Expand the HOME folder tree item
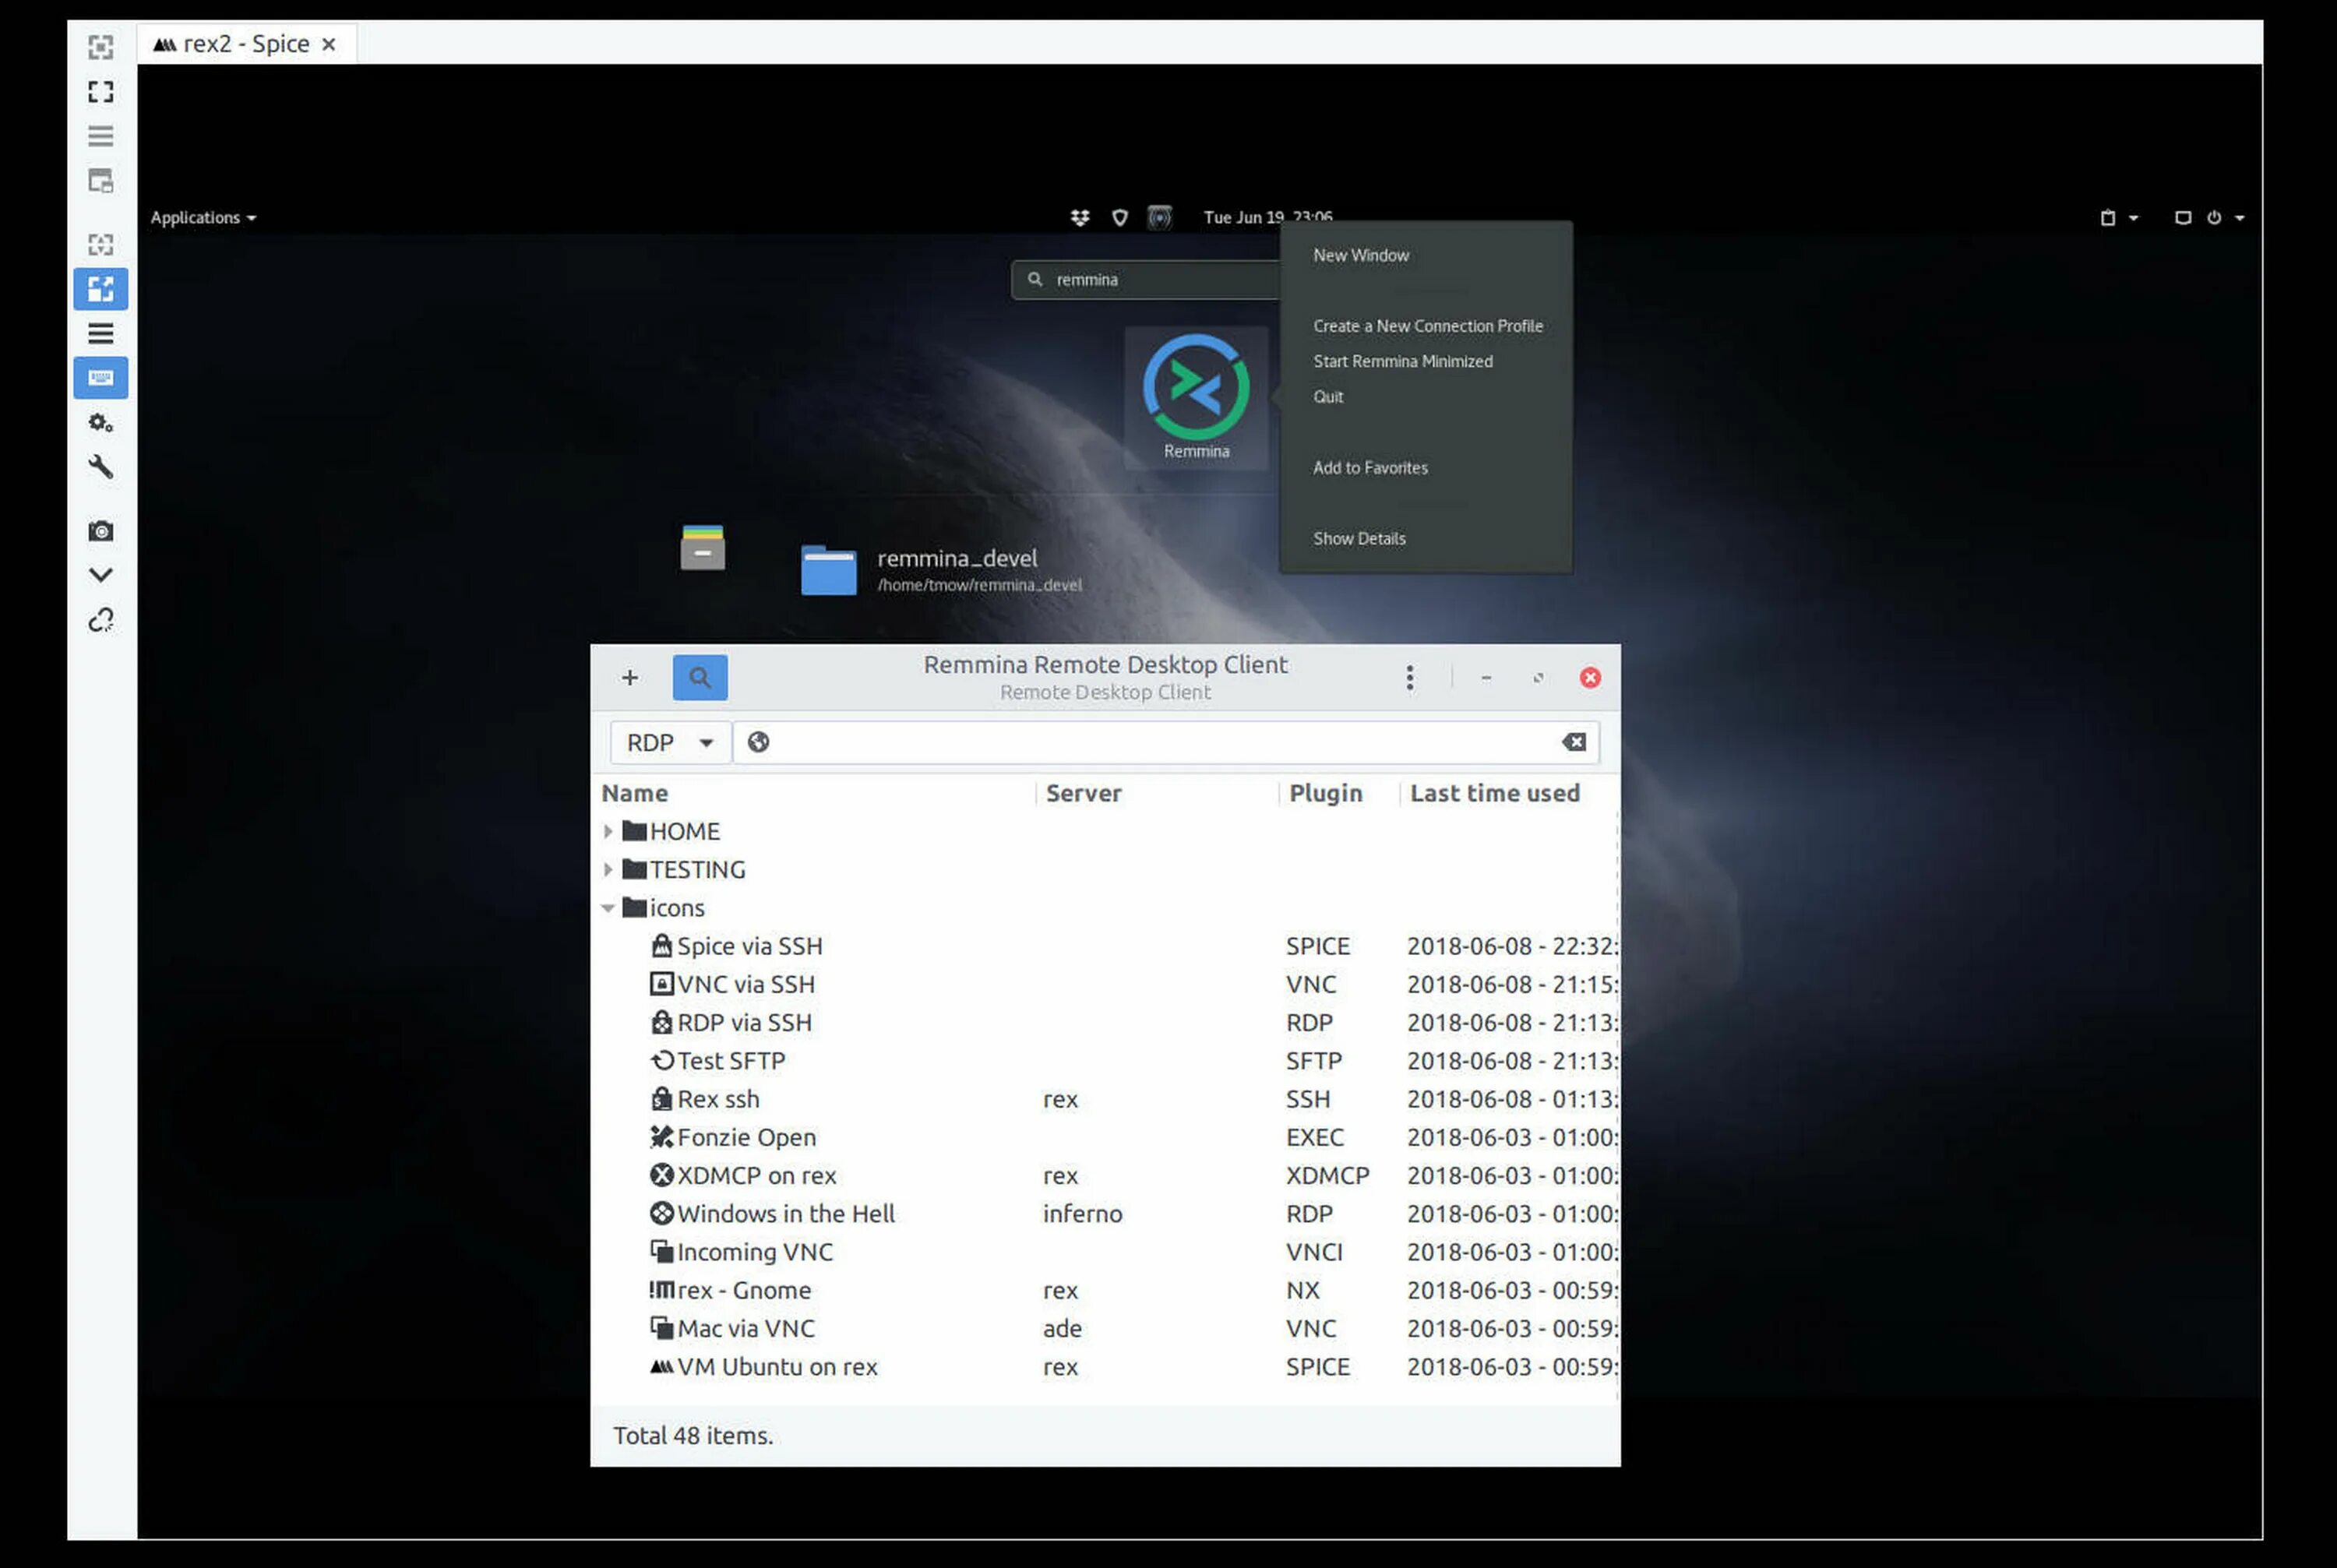The image size is (2337, 1568). click(608, 830)
